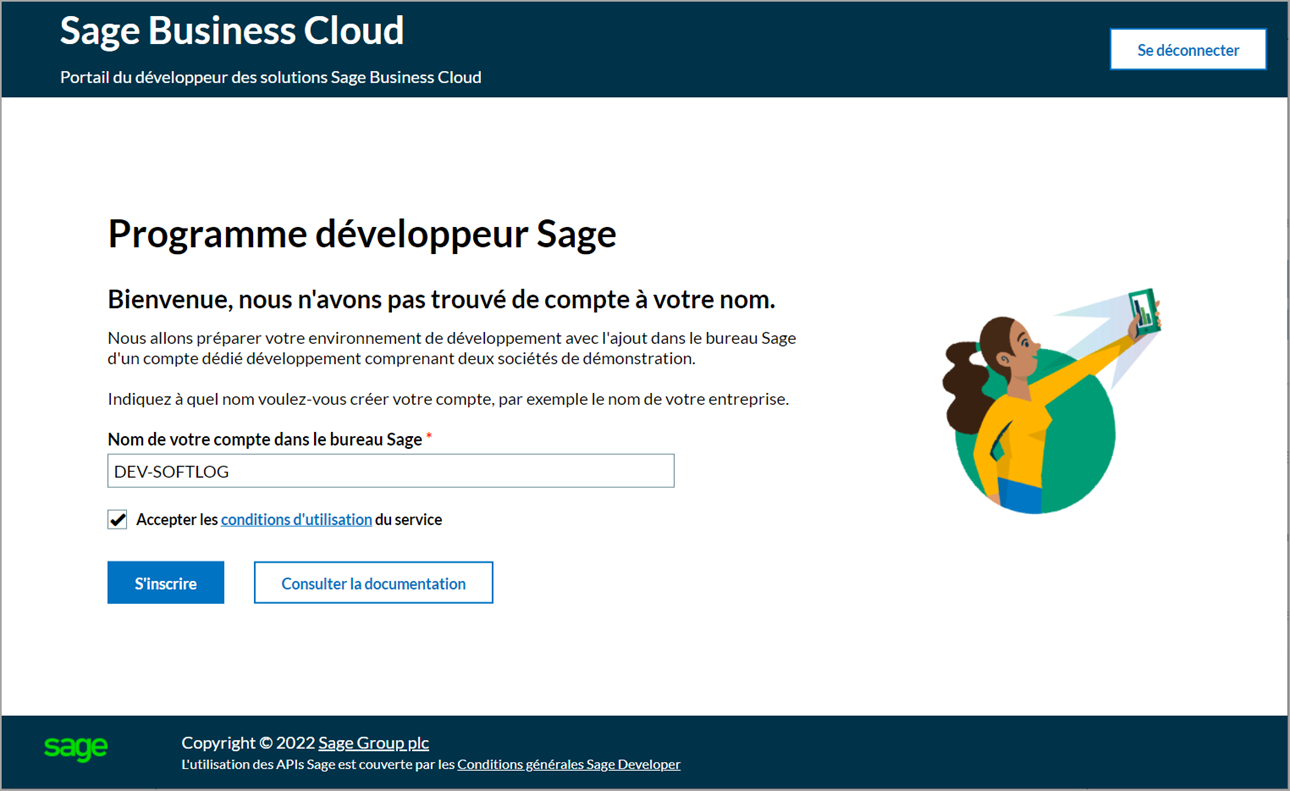Follow the Sage Group plc link

373,743
